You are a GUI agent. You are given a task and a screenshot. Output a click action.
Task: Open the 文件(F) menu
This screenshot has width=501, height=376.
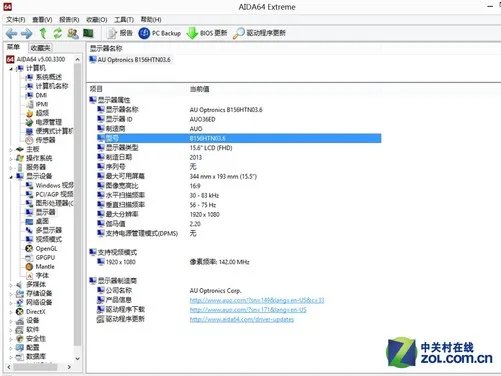pyautogui.click(x=16, y=20)
